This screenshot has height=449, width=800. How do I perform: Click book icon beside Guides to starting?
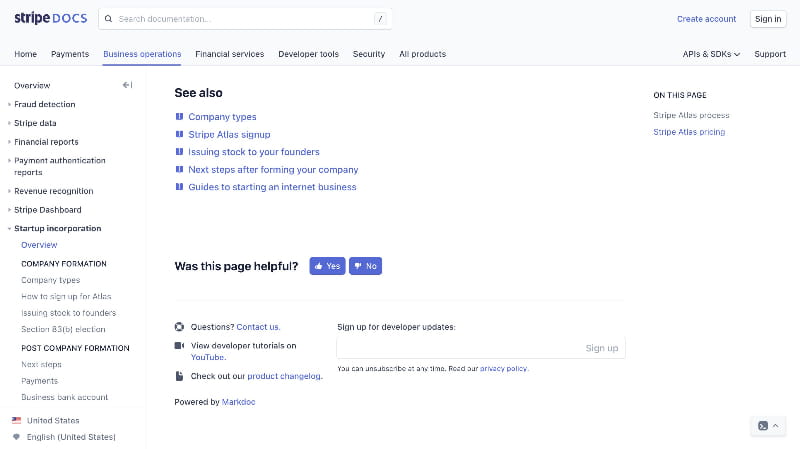coord(179,187)
